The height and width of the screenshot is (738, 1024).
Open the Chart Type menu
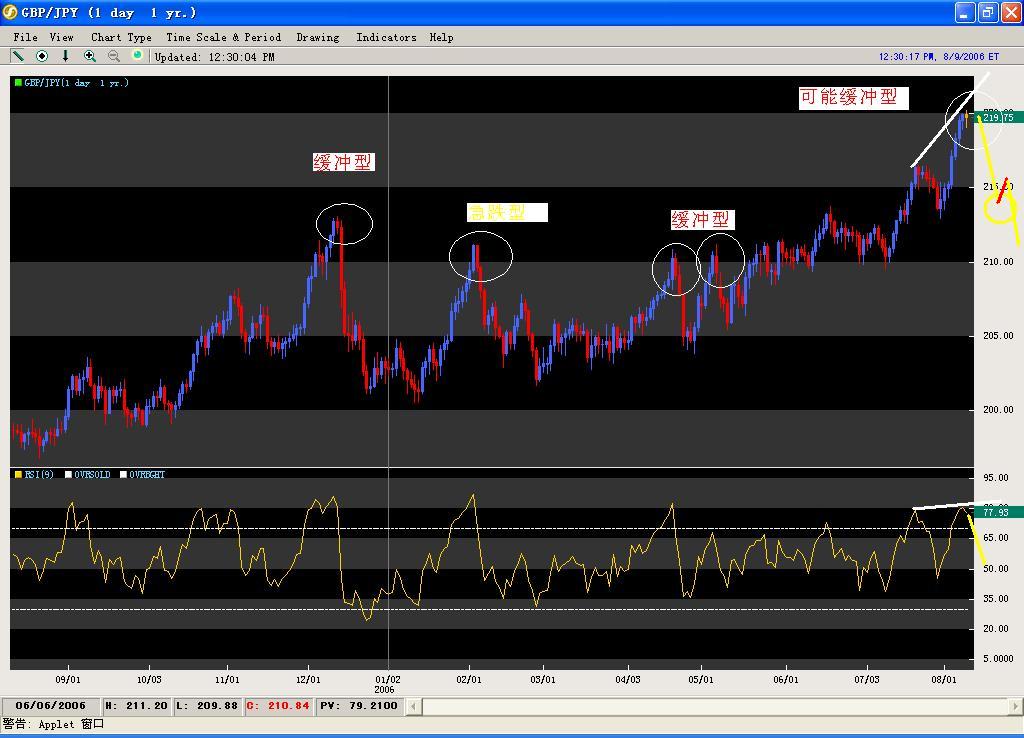click(x=121, y=37)
